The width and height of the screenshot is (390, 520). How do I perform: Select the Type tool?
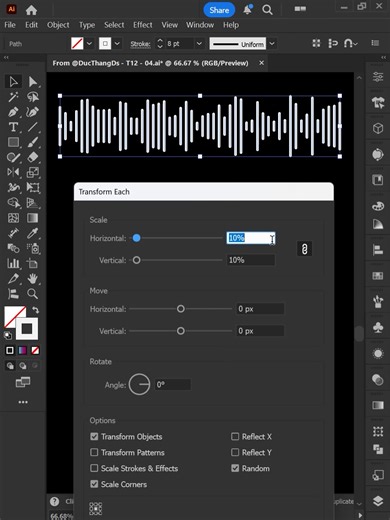pos(13,127)
